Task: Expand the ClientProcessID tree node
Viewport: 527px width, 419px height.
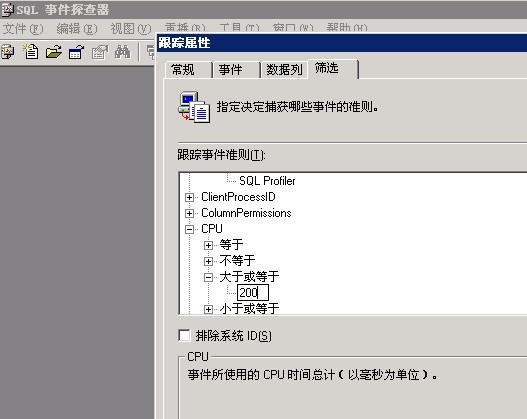Action: click(x=190, y=197)
